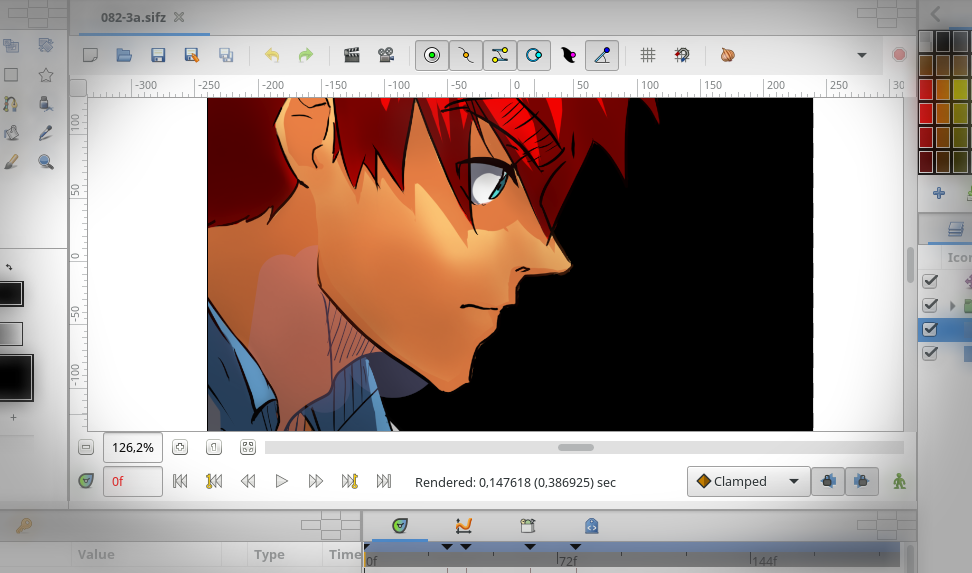This screenshot has width=972, height=573.
Task: Jump to the previous keyframe
Action: (214, 481)
